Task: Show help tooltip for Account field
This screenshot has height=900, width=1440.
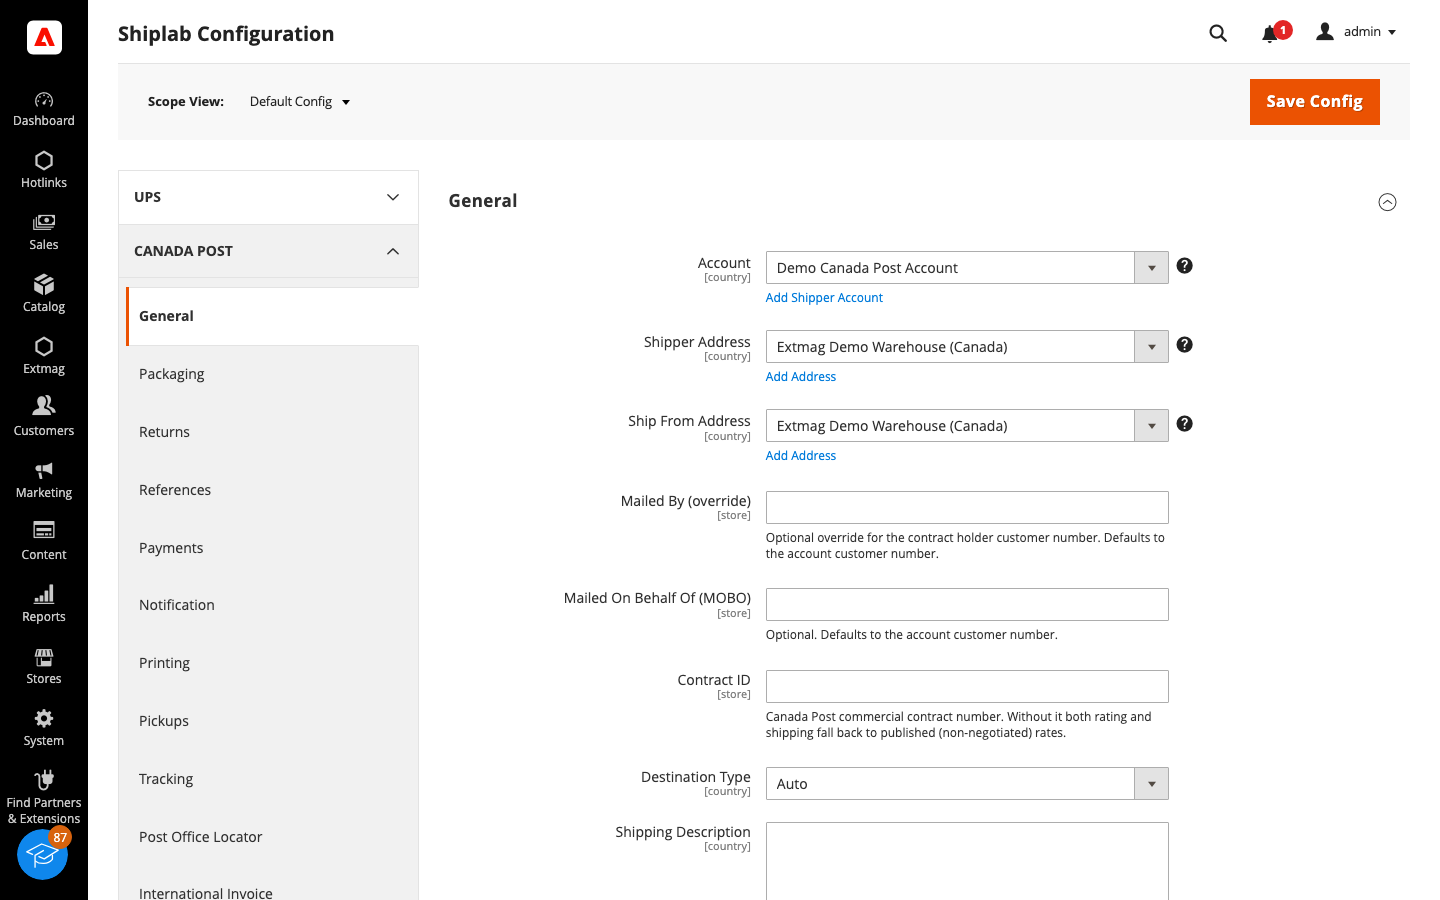Action: pos(1185,266)
